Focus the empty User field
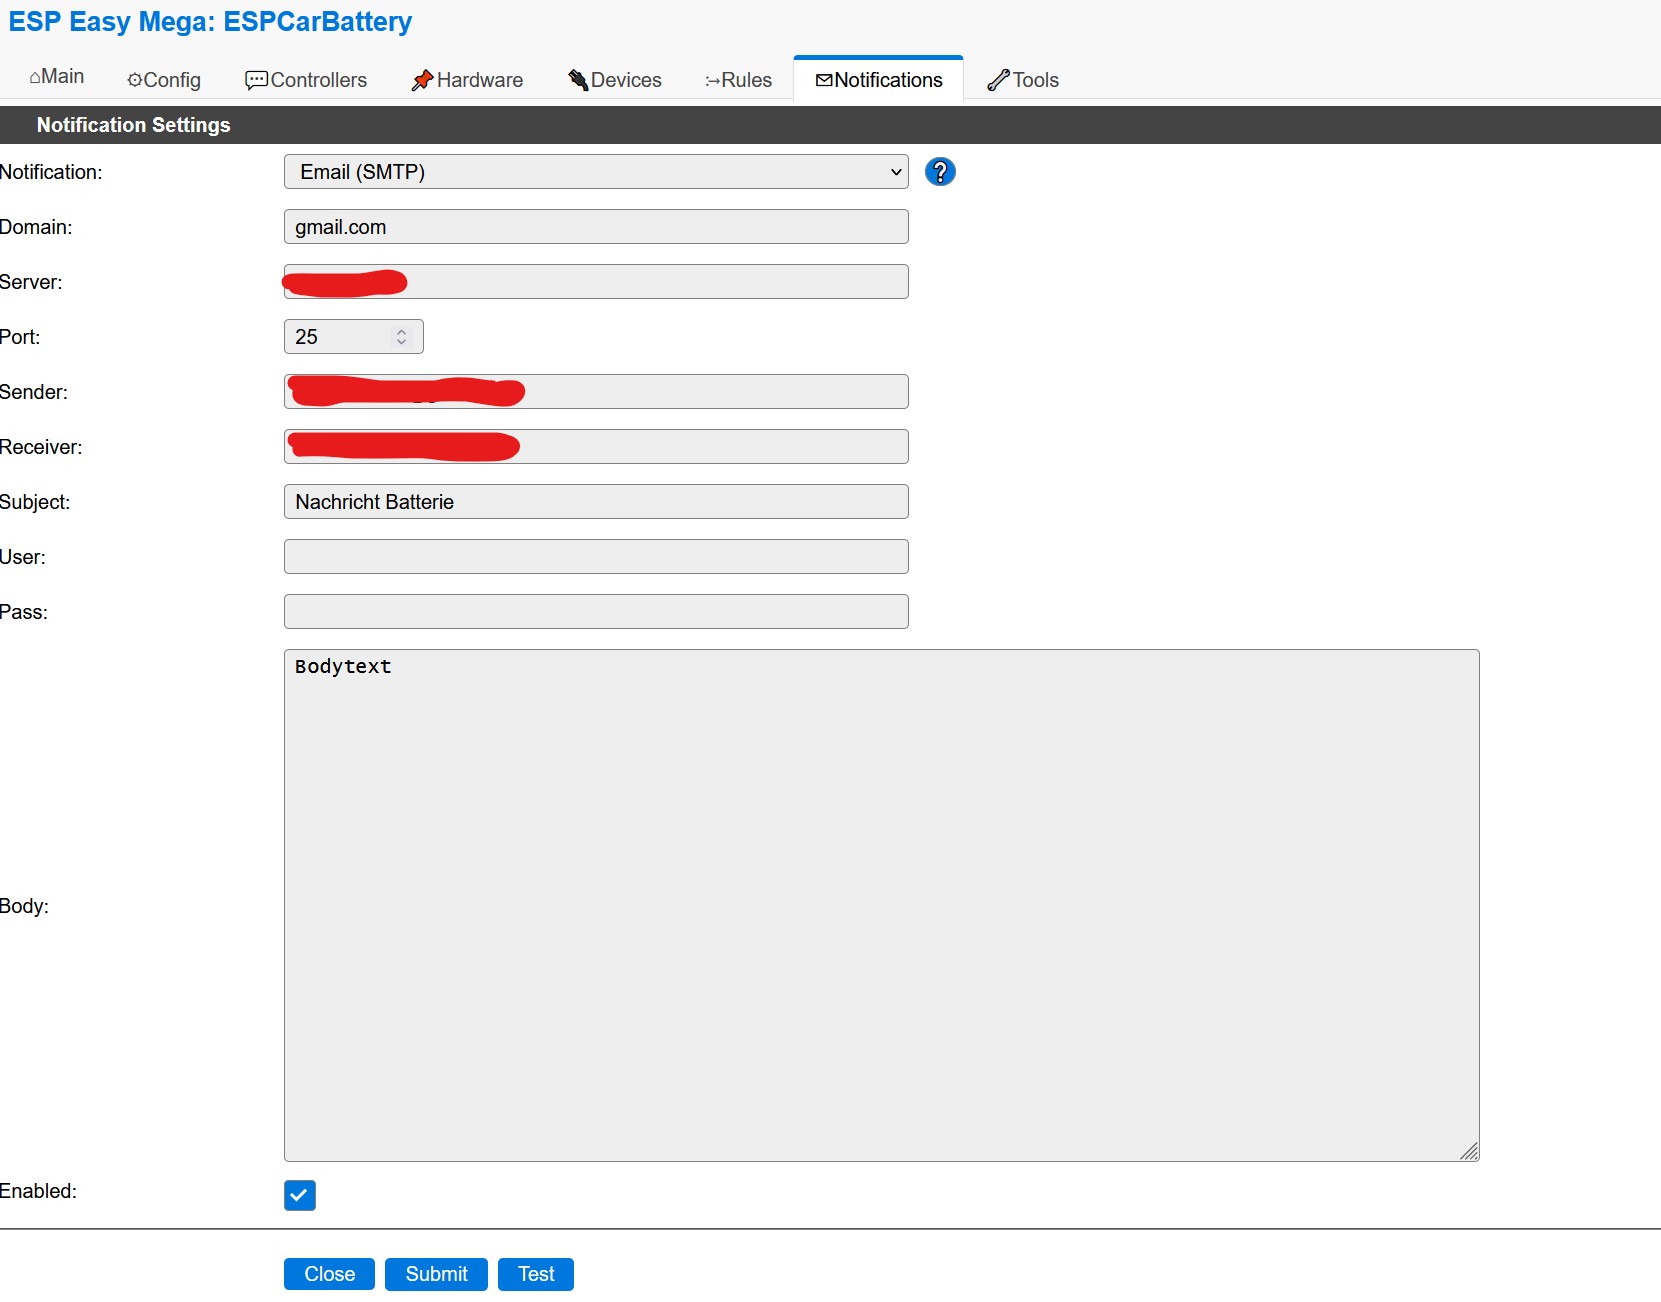 [x=596, y=557]
